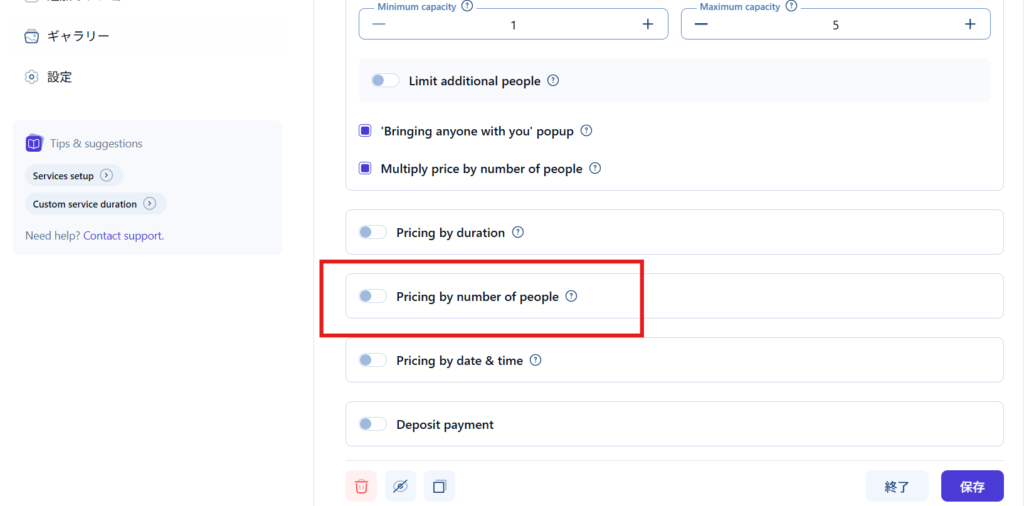Click help icon beside Pricing by number of people

(x=572, y=296)
